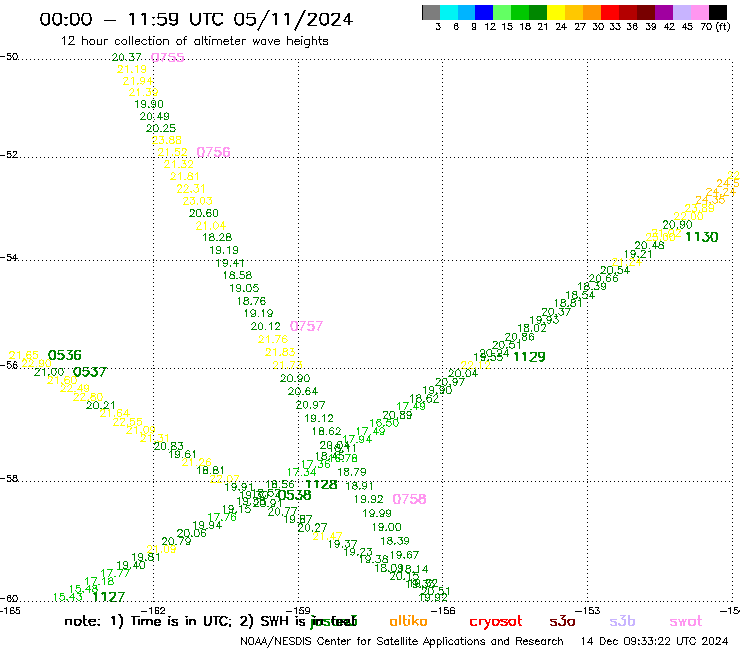Select the wave height value 20.48
Viewport: 740px width, 650px height.
[649, 245]
